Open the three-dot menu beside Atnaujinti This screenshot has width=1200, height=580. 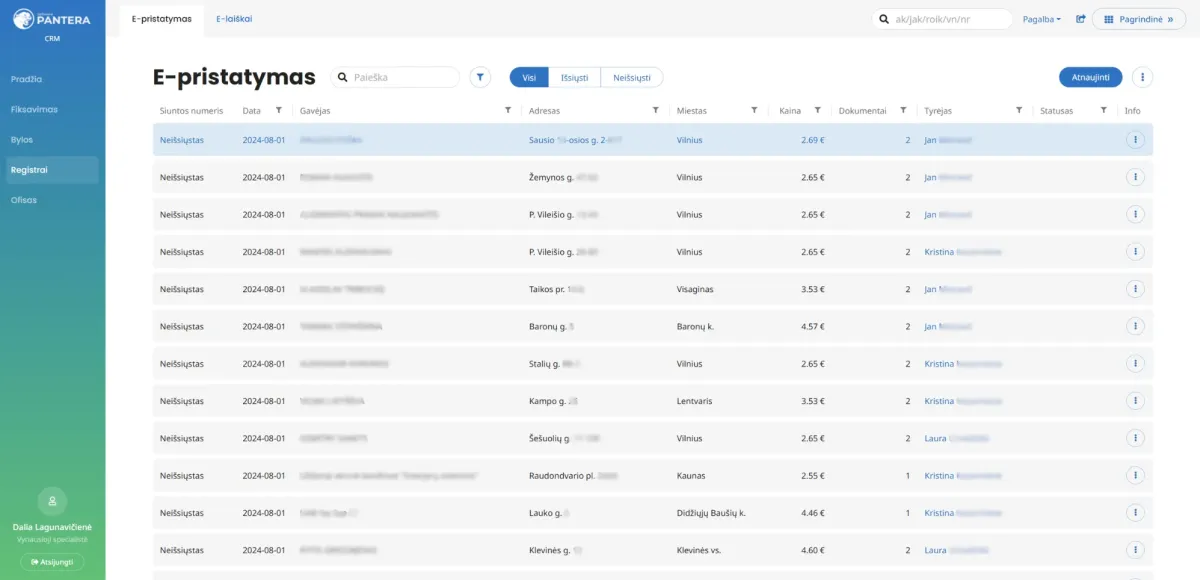pos(1143,77)
